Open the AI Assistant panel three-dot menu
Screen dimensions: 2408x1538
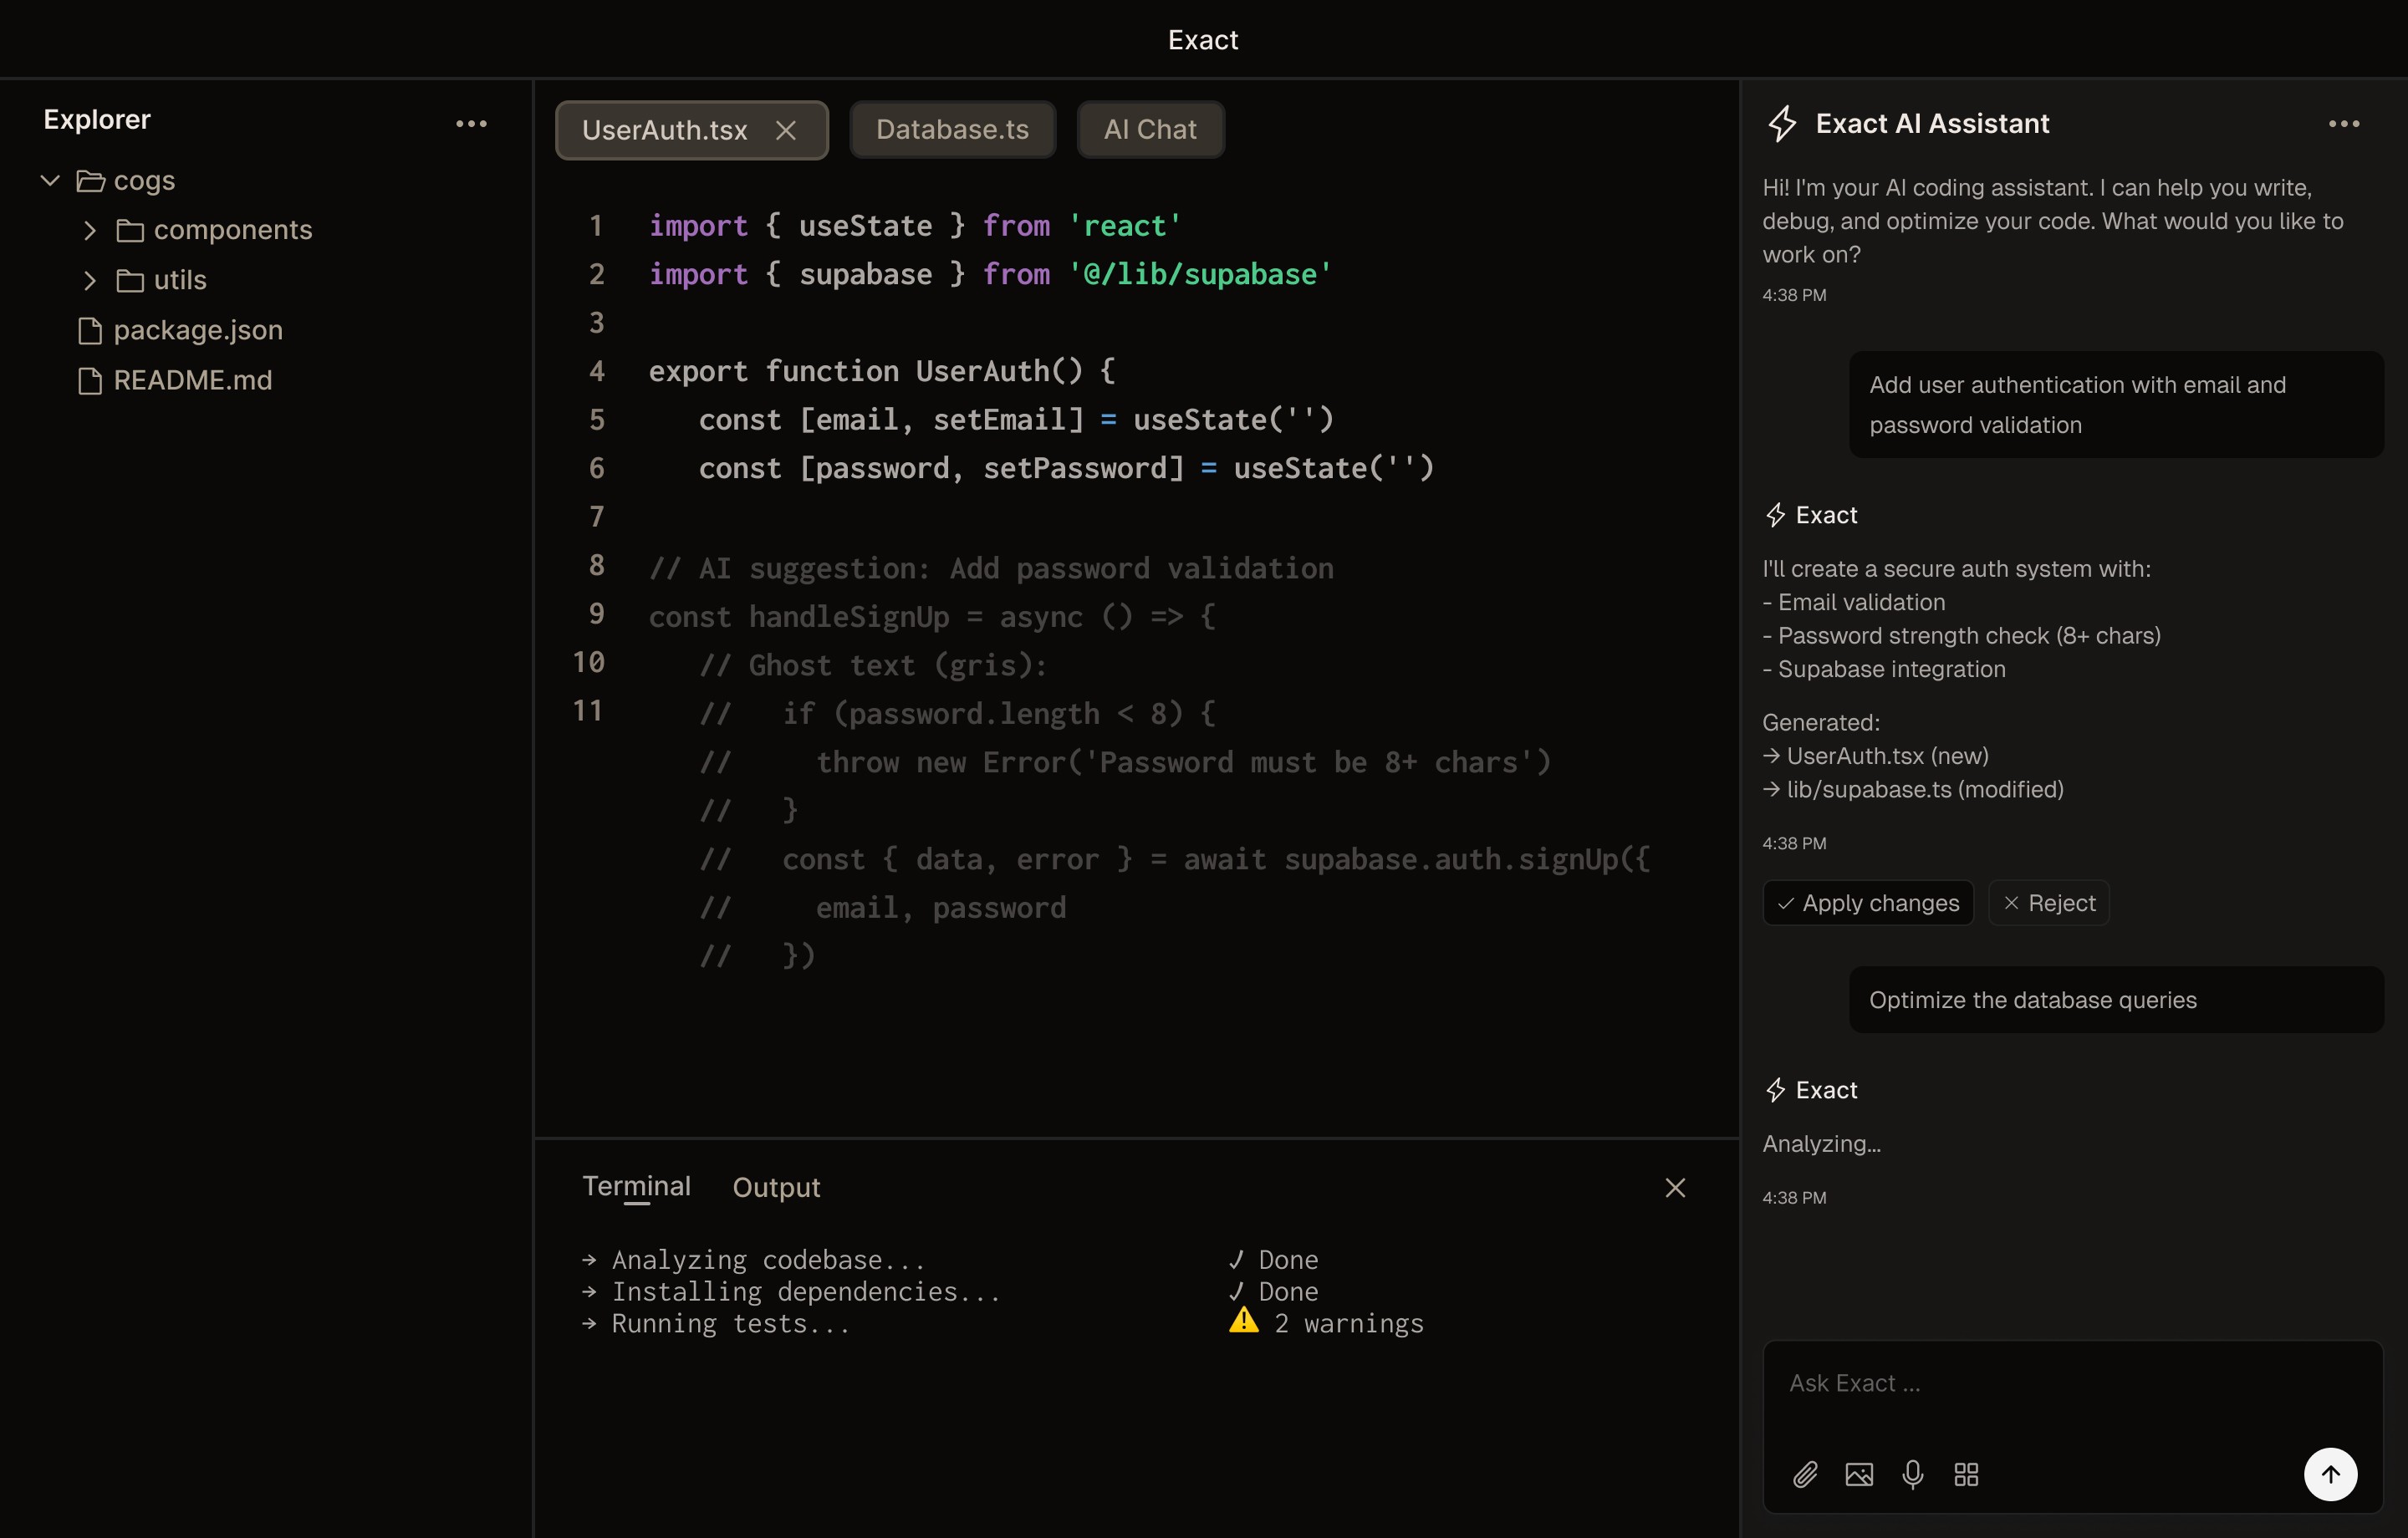click(x=2343, y=124)
